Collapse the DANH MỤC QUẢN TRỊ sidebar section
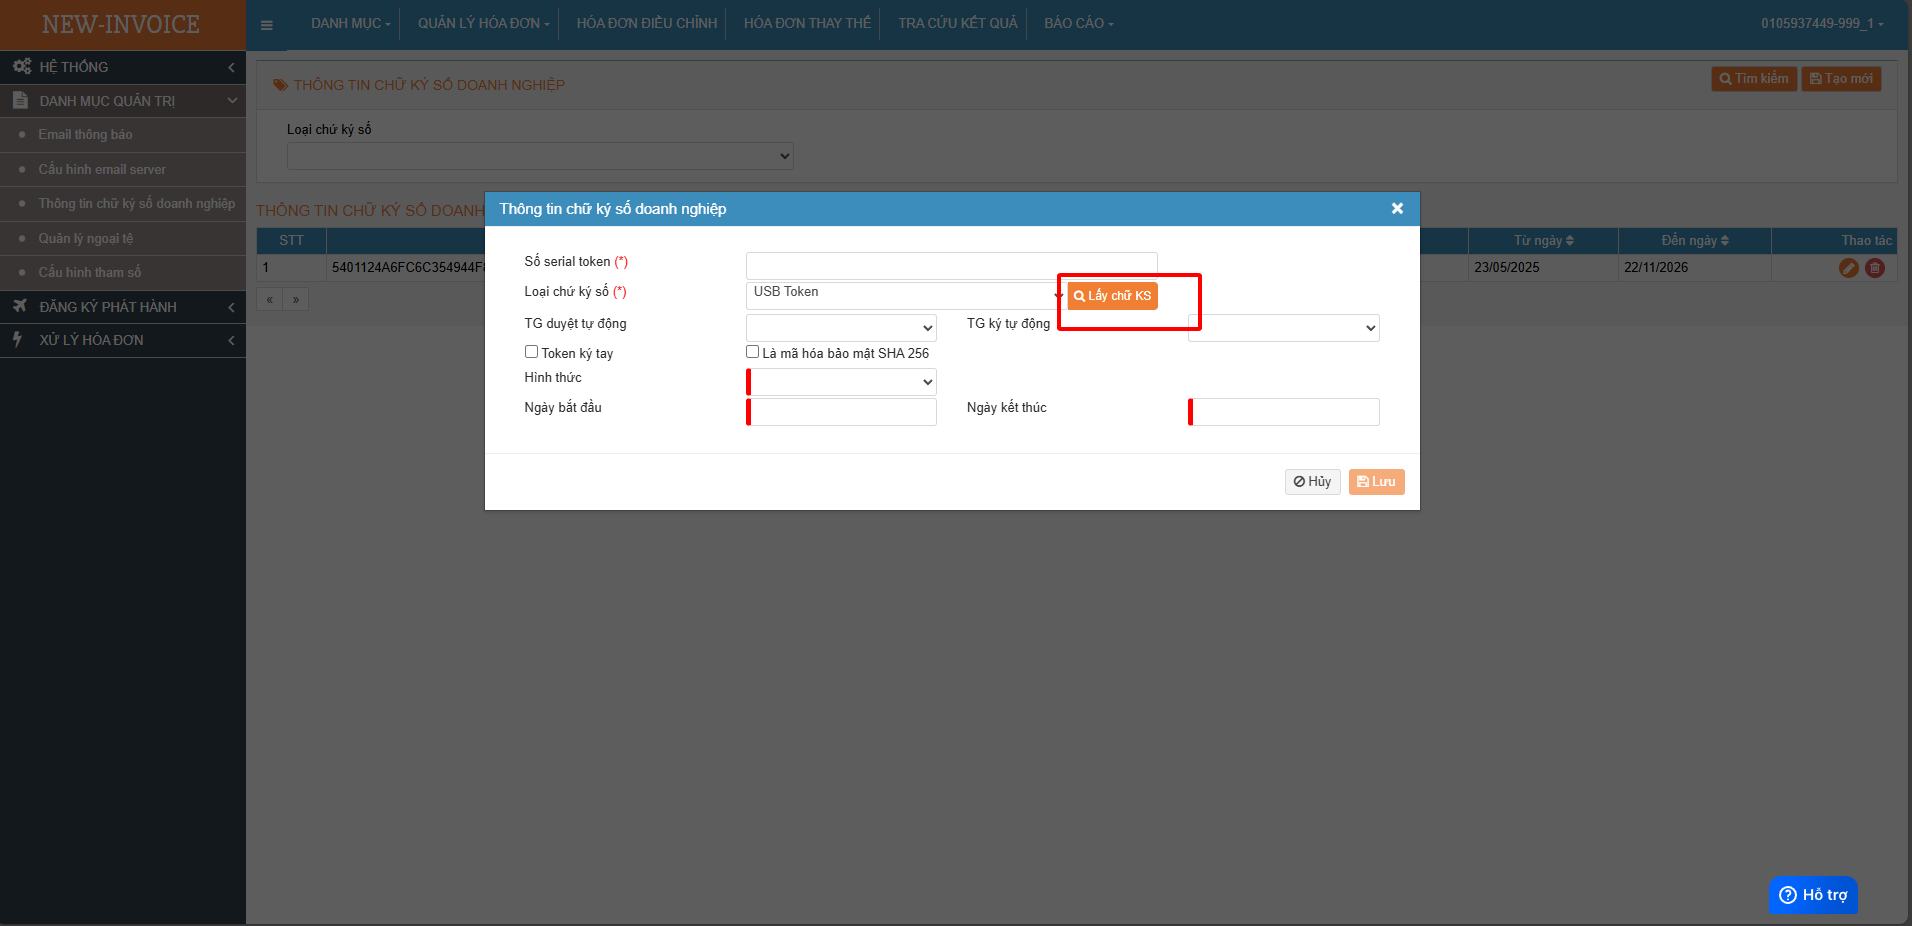This screenshot has height=926, width=1912. (x=123, y=101)
